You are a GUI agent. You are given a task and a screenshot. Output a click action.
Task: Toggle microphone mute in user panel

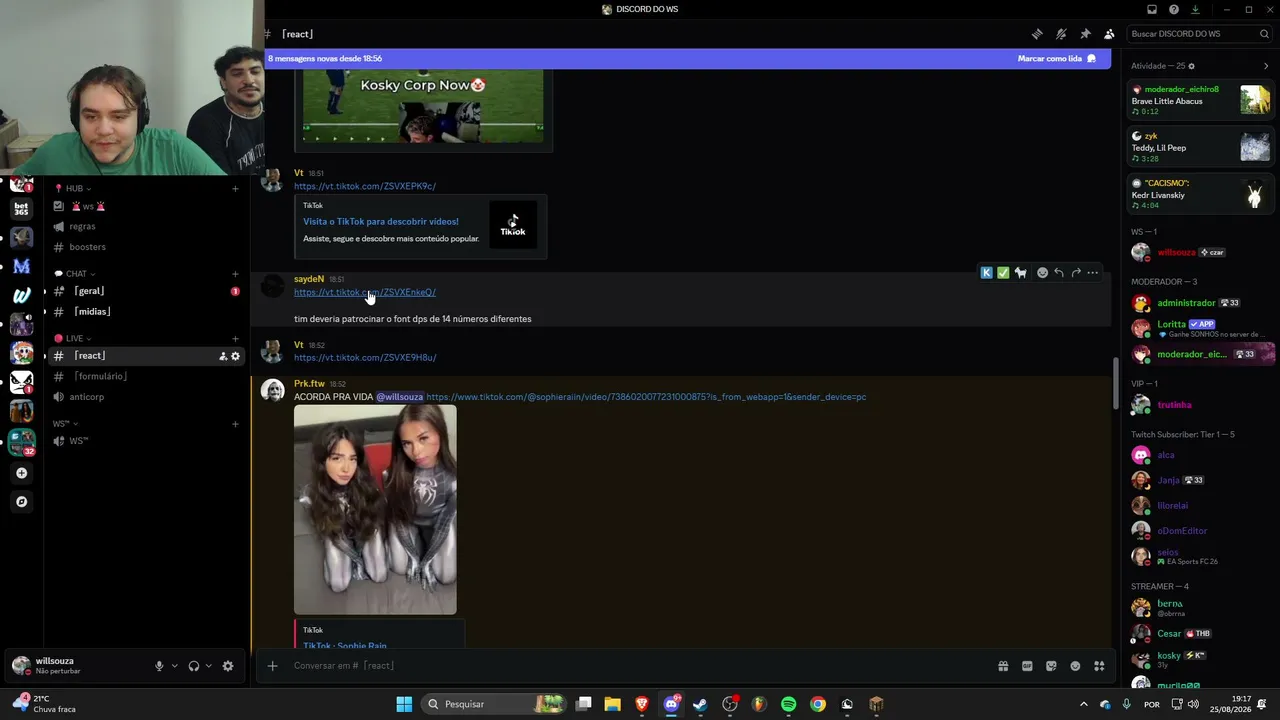(159, 666)
